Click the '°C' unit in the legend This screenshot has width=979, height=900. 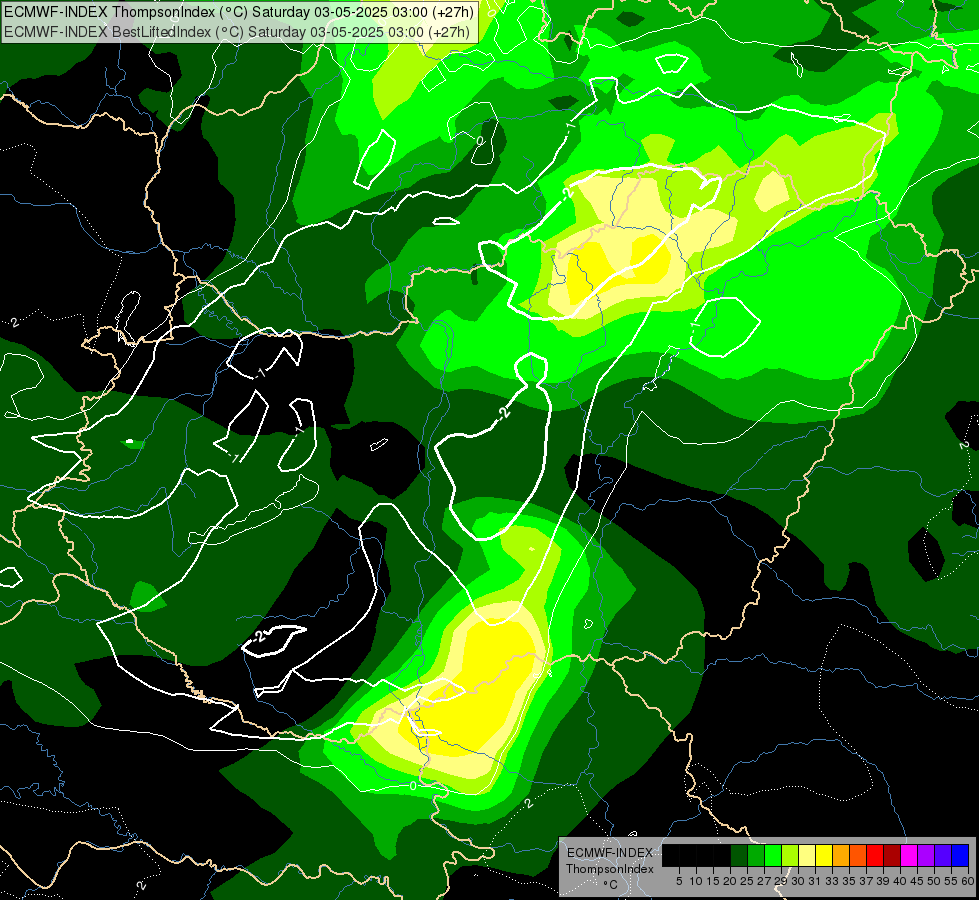click(611, 885)
